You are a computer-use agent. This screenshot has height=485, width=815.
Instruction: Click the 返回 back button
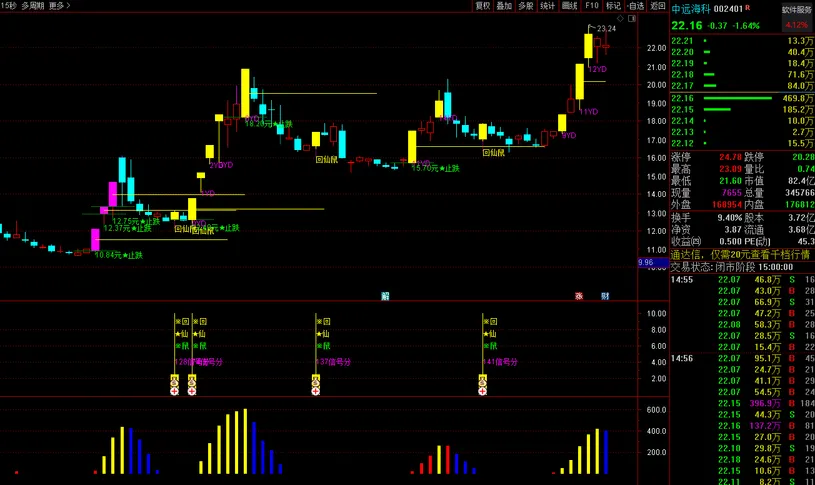coord(657,6)
